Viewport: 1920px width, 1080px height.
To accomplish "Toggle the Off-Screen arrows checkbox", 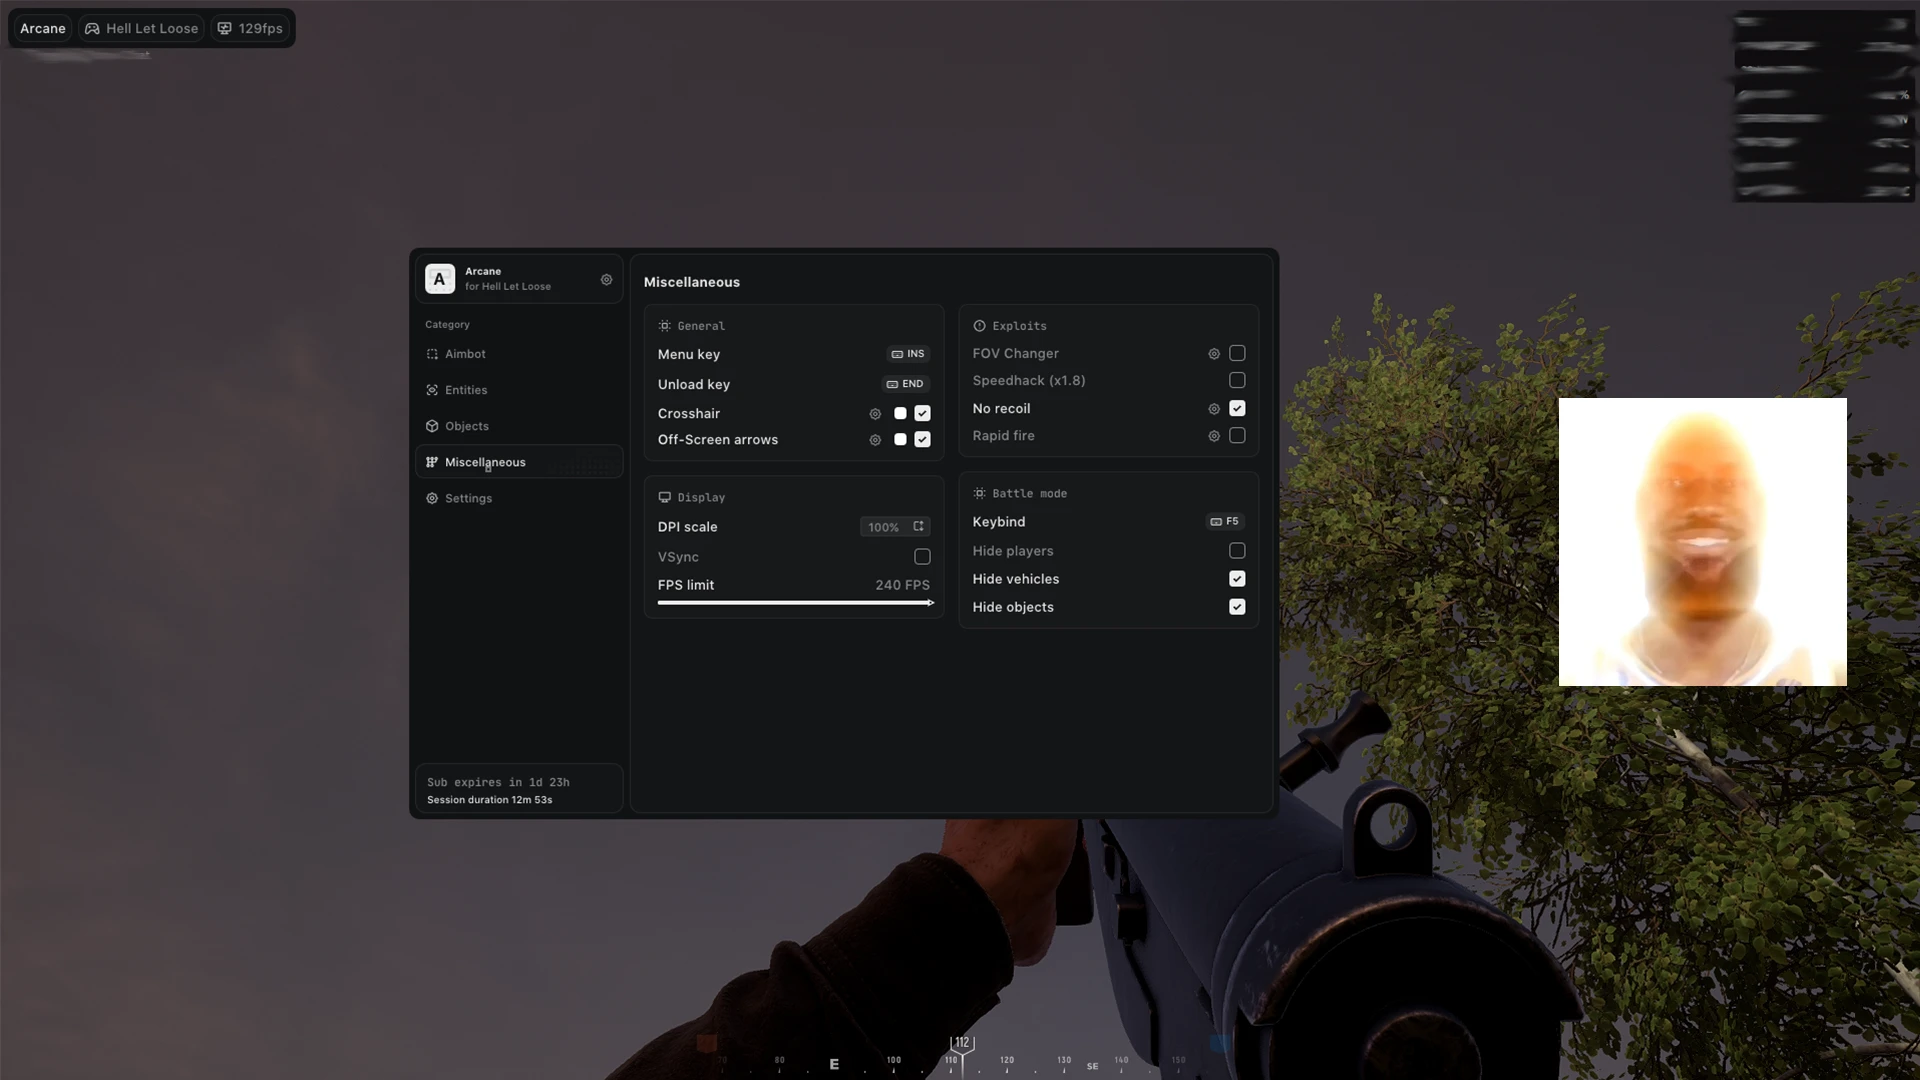I will pos(922,440).
